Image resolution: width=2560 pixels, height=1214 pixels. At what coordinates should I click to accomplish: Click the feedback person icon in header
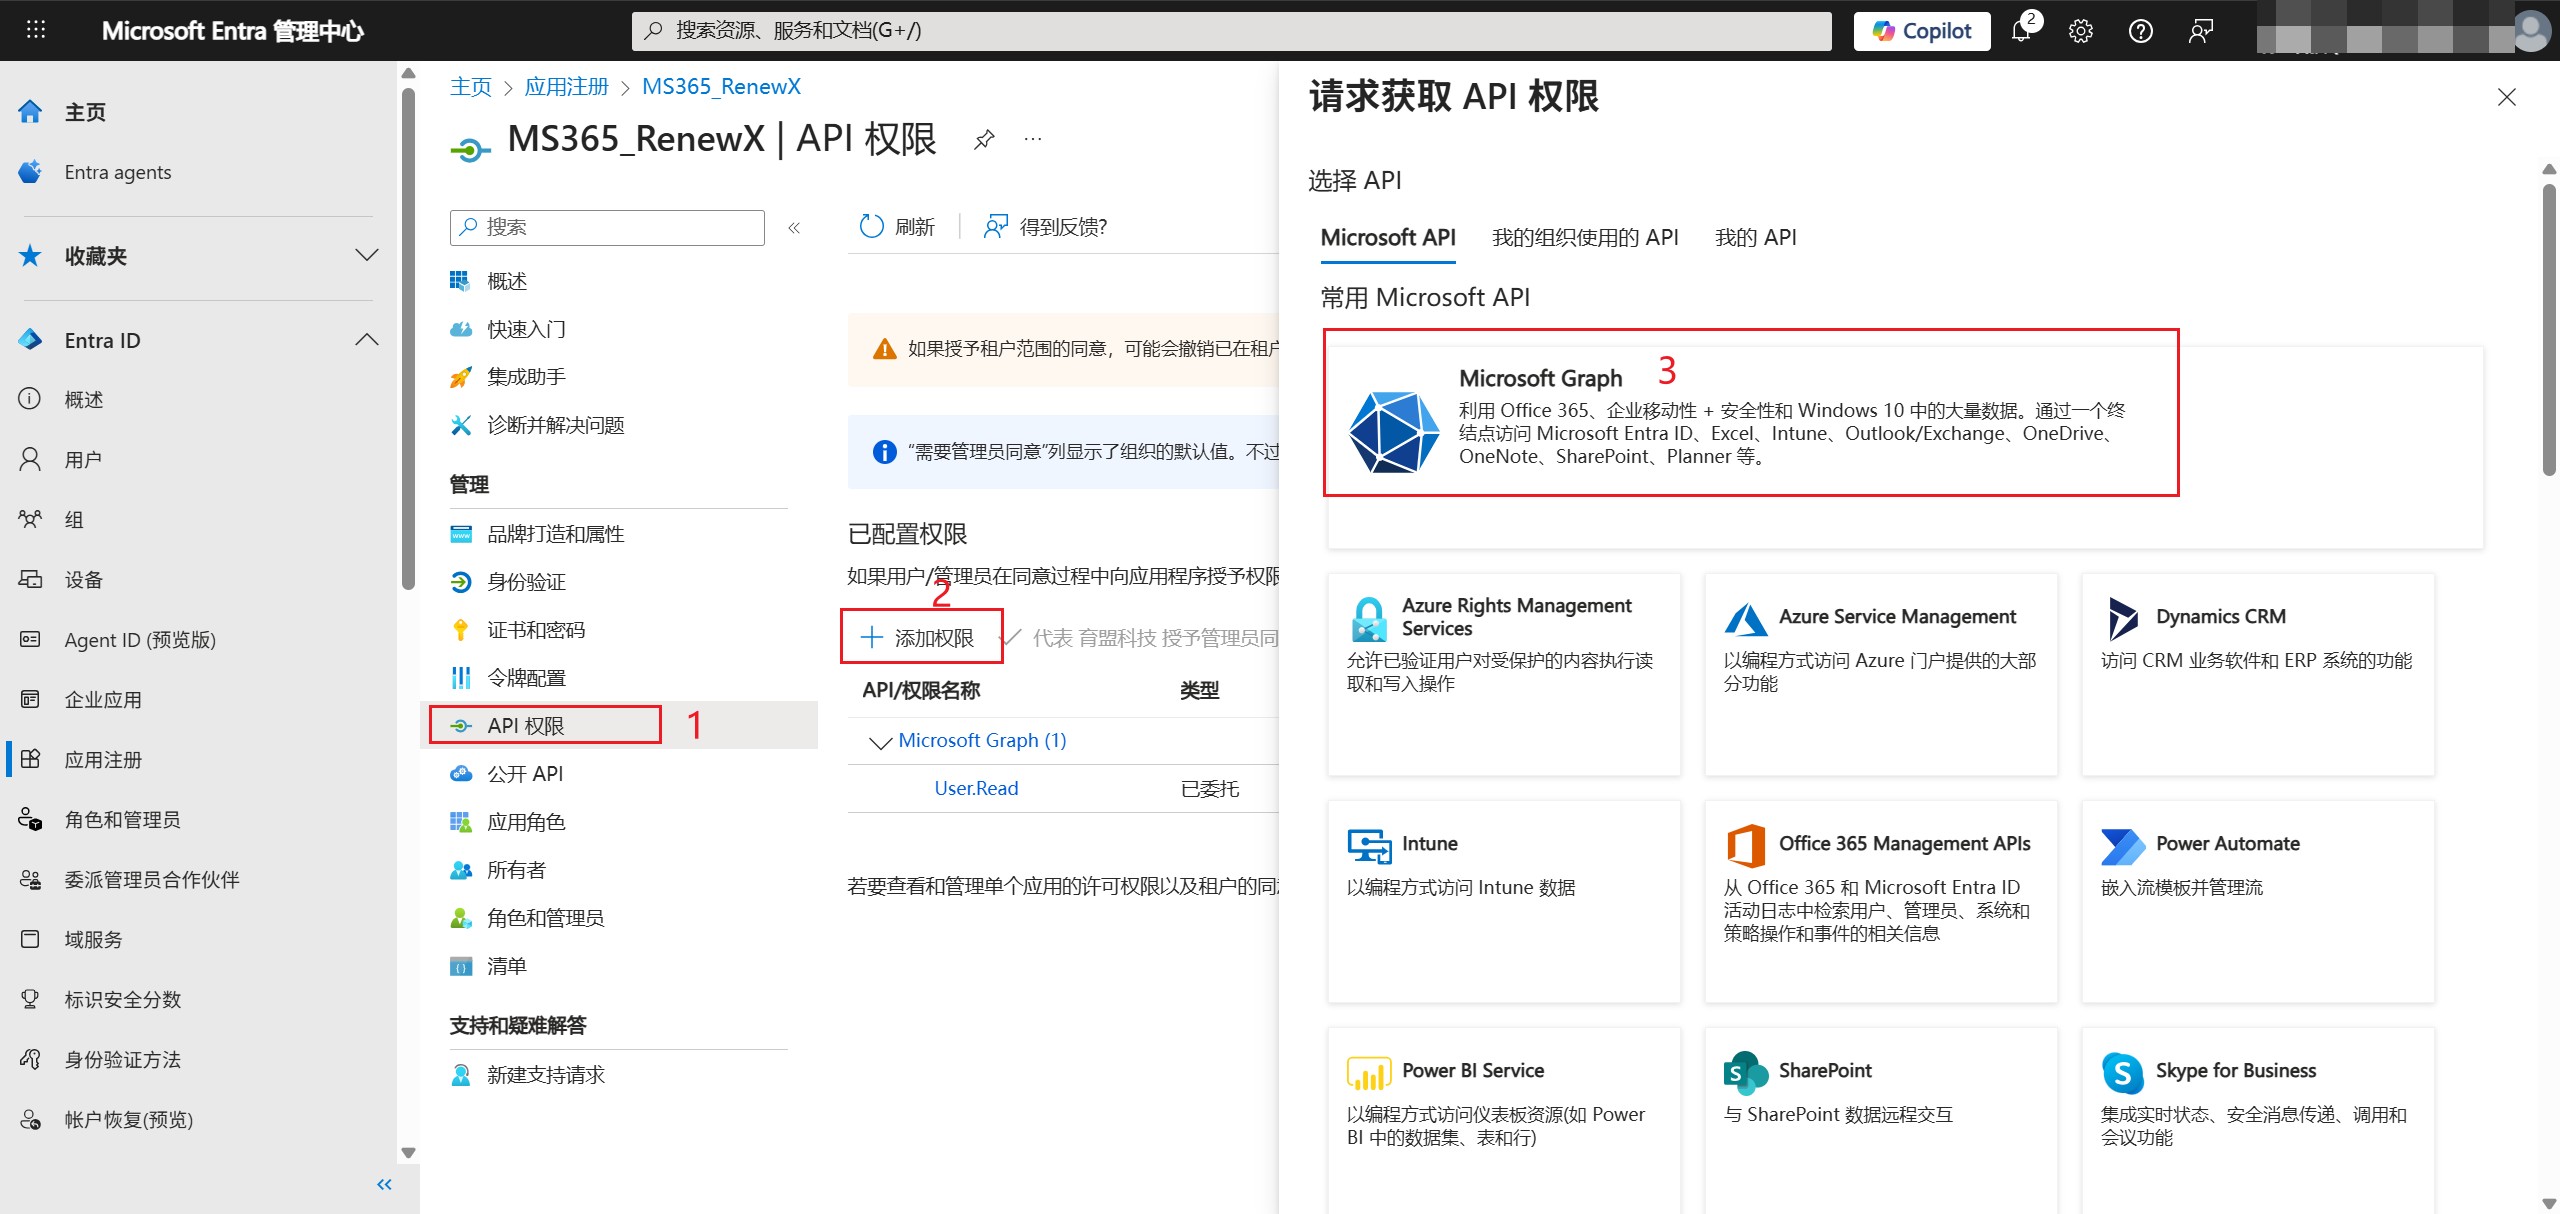coord(2201,31)
